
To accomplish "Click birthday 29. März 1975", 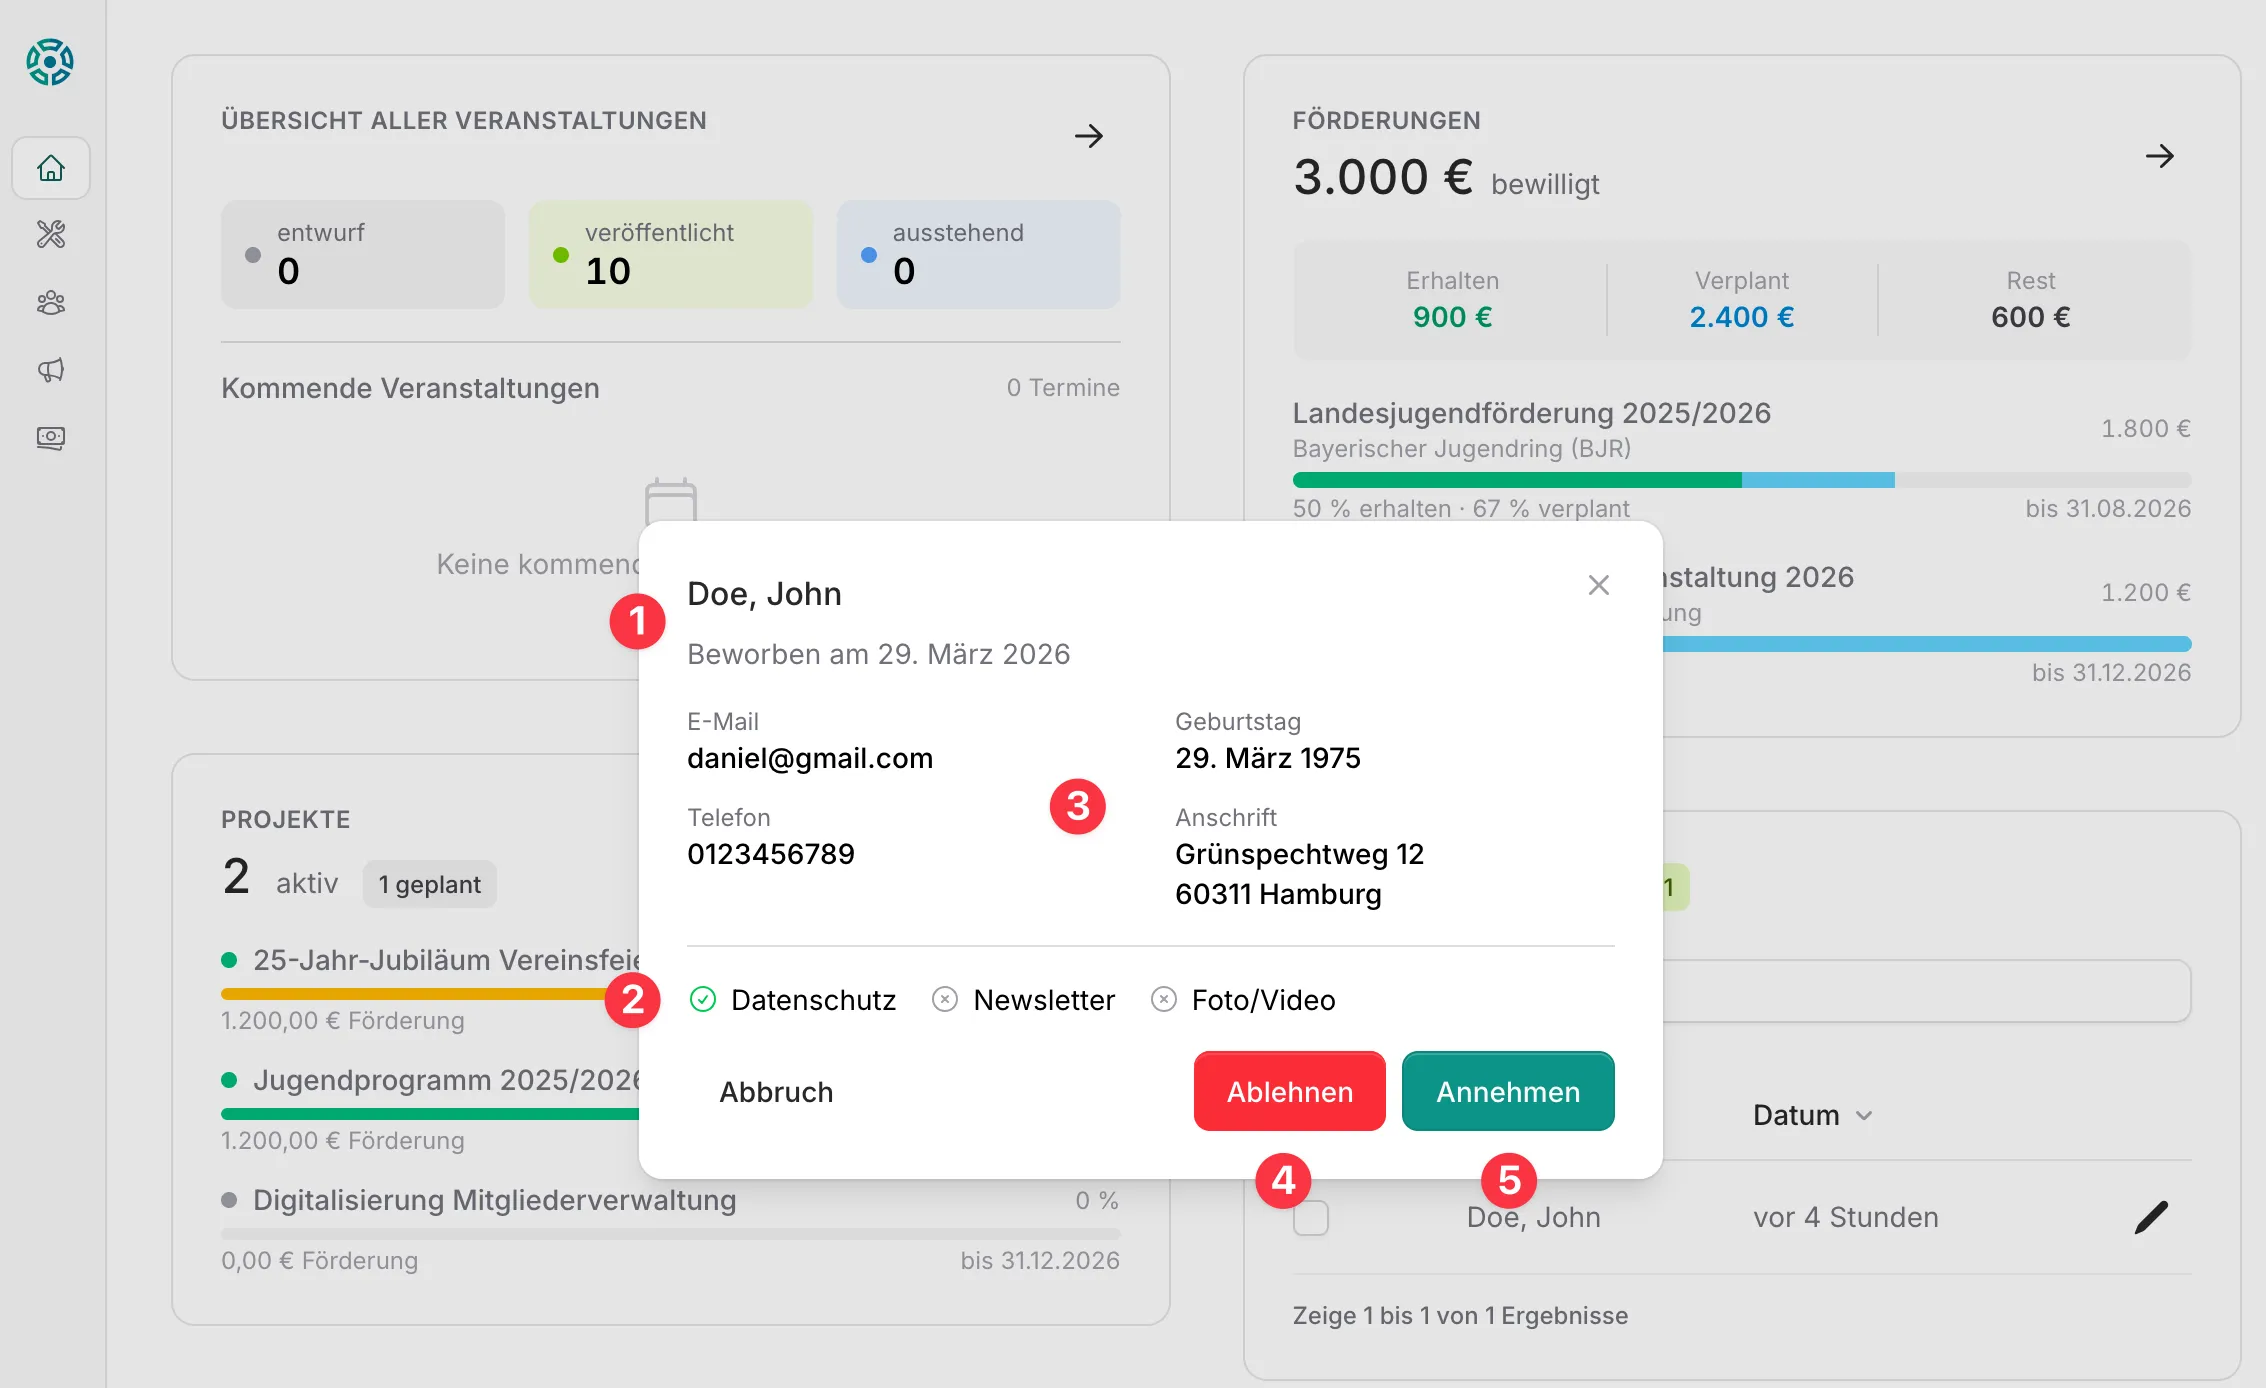I will click(1268, 758).
